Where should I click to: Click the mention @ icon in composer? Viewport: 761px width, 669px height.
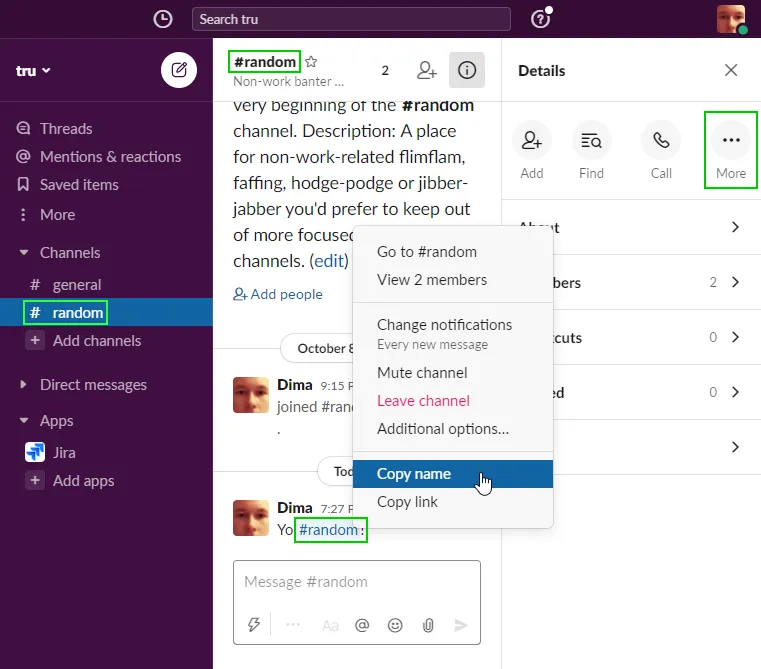pyautogui.click(x=362, y=625)
